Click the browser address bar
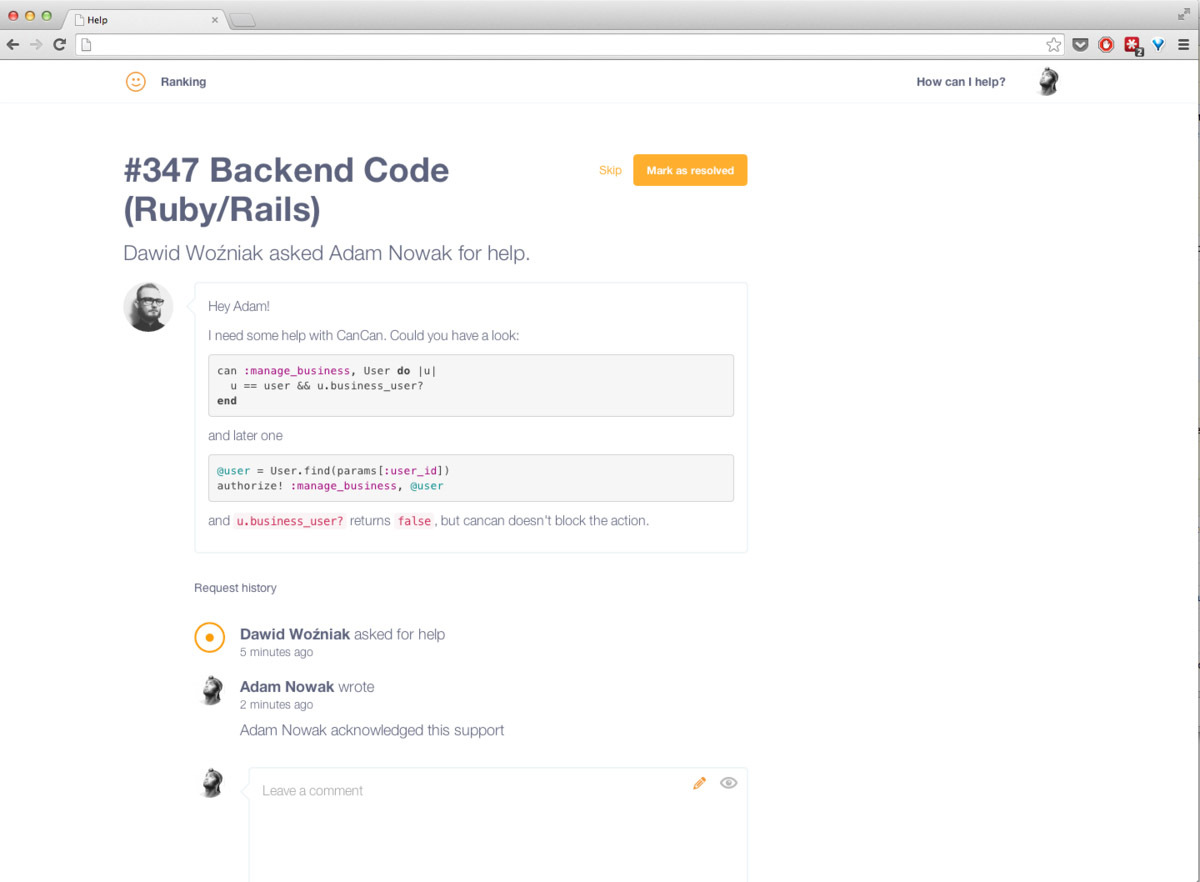1200x882 pixels. [x=560, y=44]
